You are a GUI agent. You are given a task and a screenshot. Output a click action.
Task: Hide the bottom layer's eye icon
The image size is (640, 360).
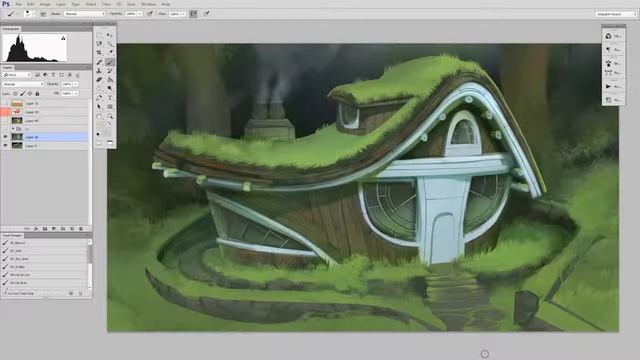(5, 145)
